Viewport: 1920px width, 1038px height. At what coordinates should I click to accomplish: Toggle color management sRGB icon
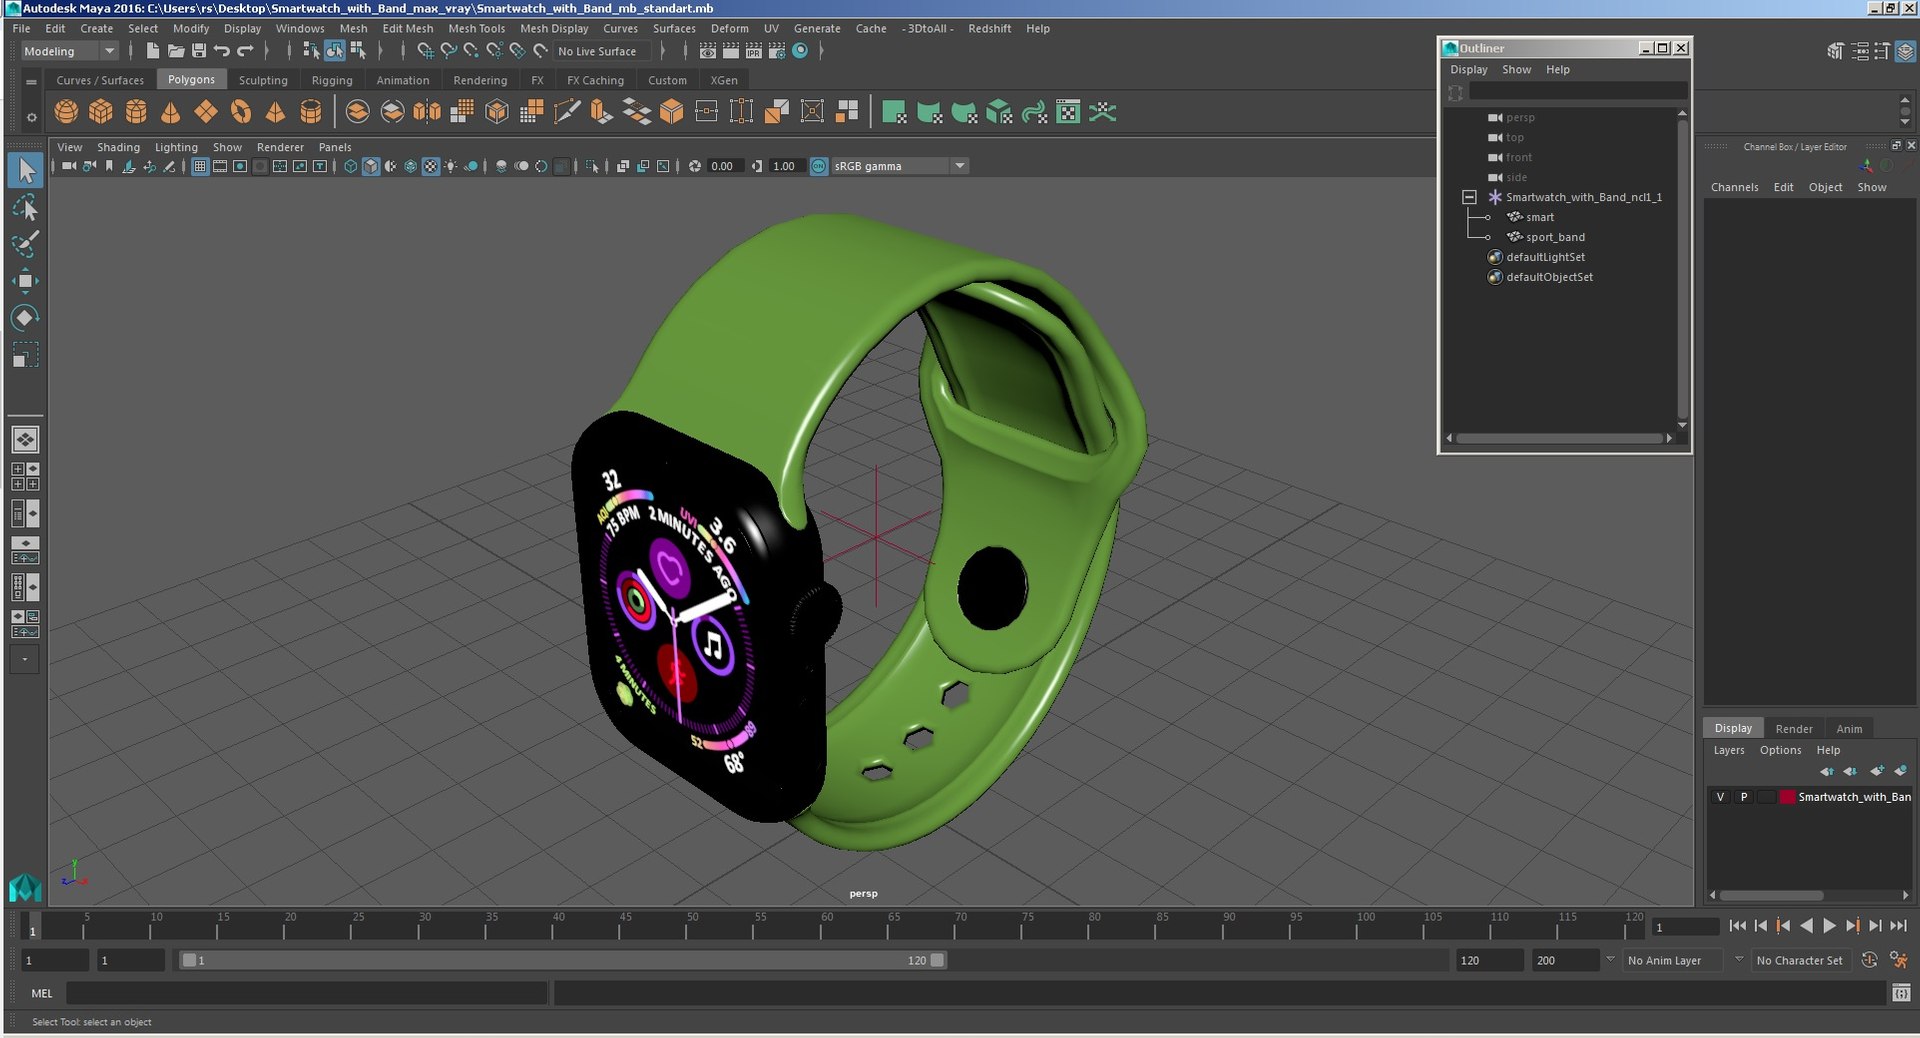819,166
